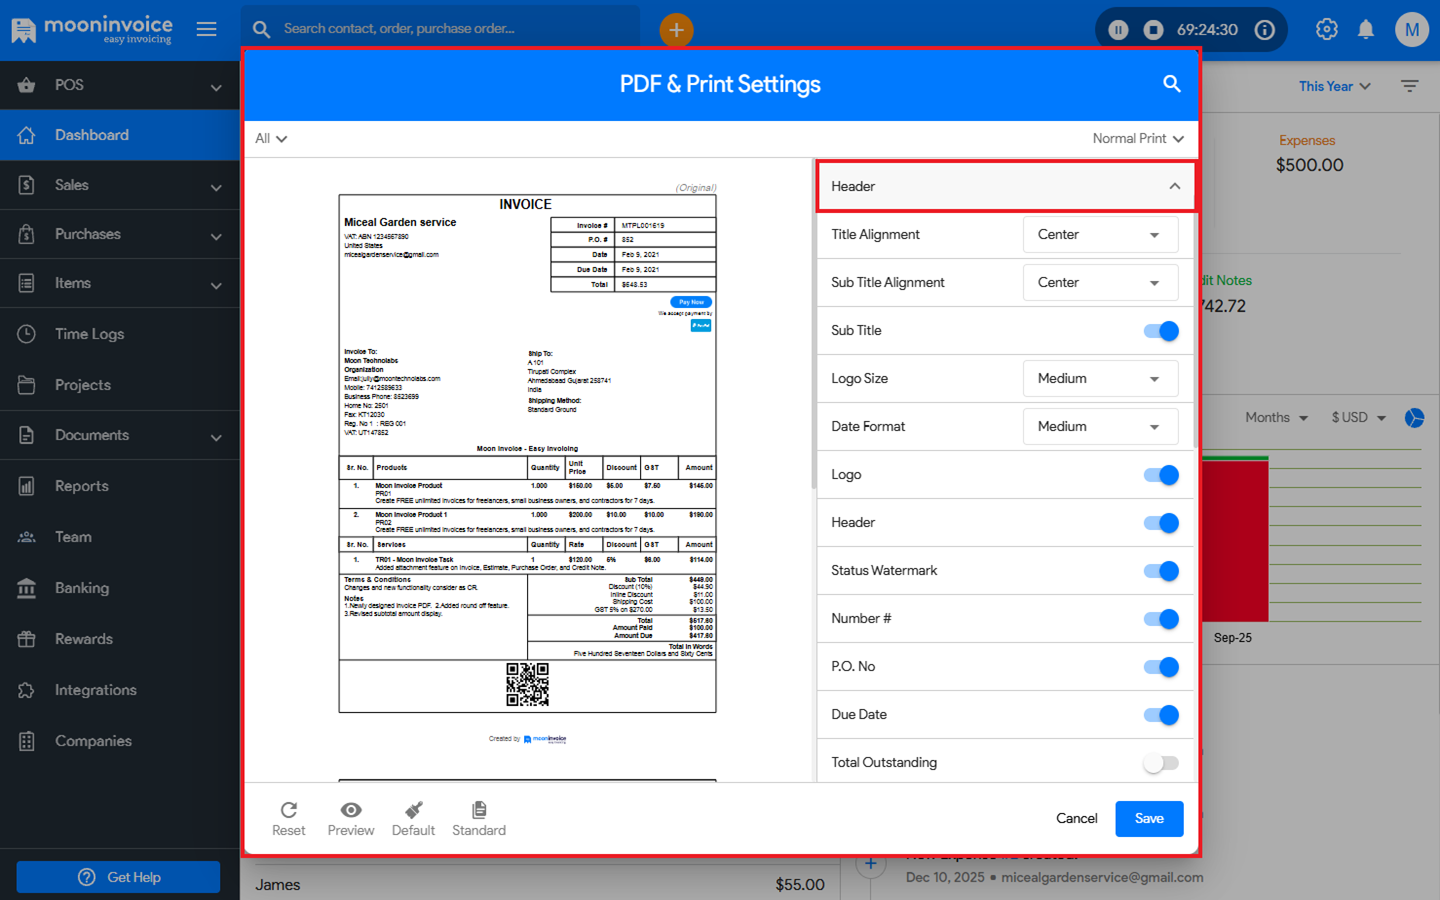Viewport: 1440px width, 900px height.
Task: Turn off the Status Watermark switch
Action: coord(1160,571)
